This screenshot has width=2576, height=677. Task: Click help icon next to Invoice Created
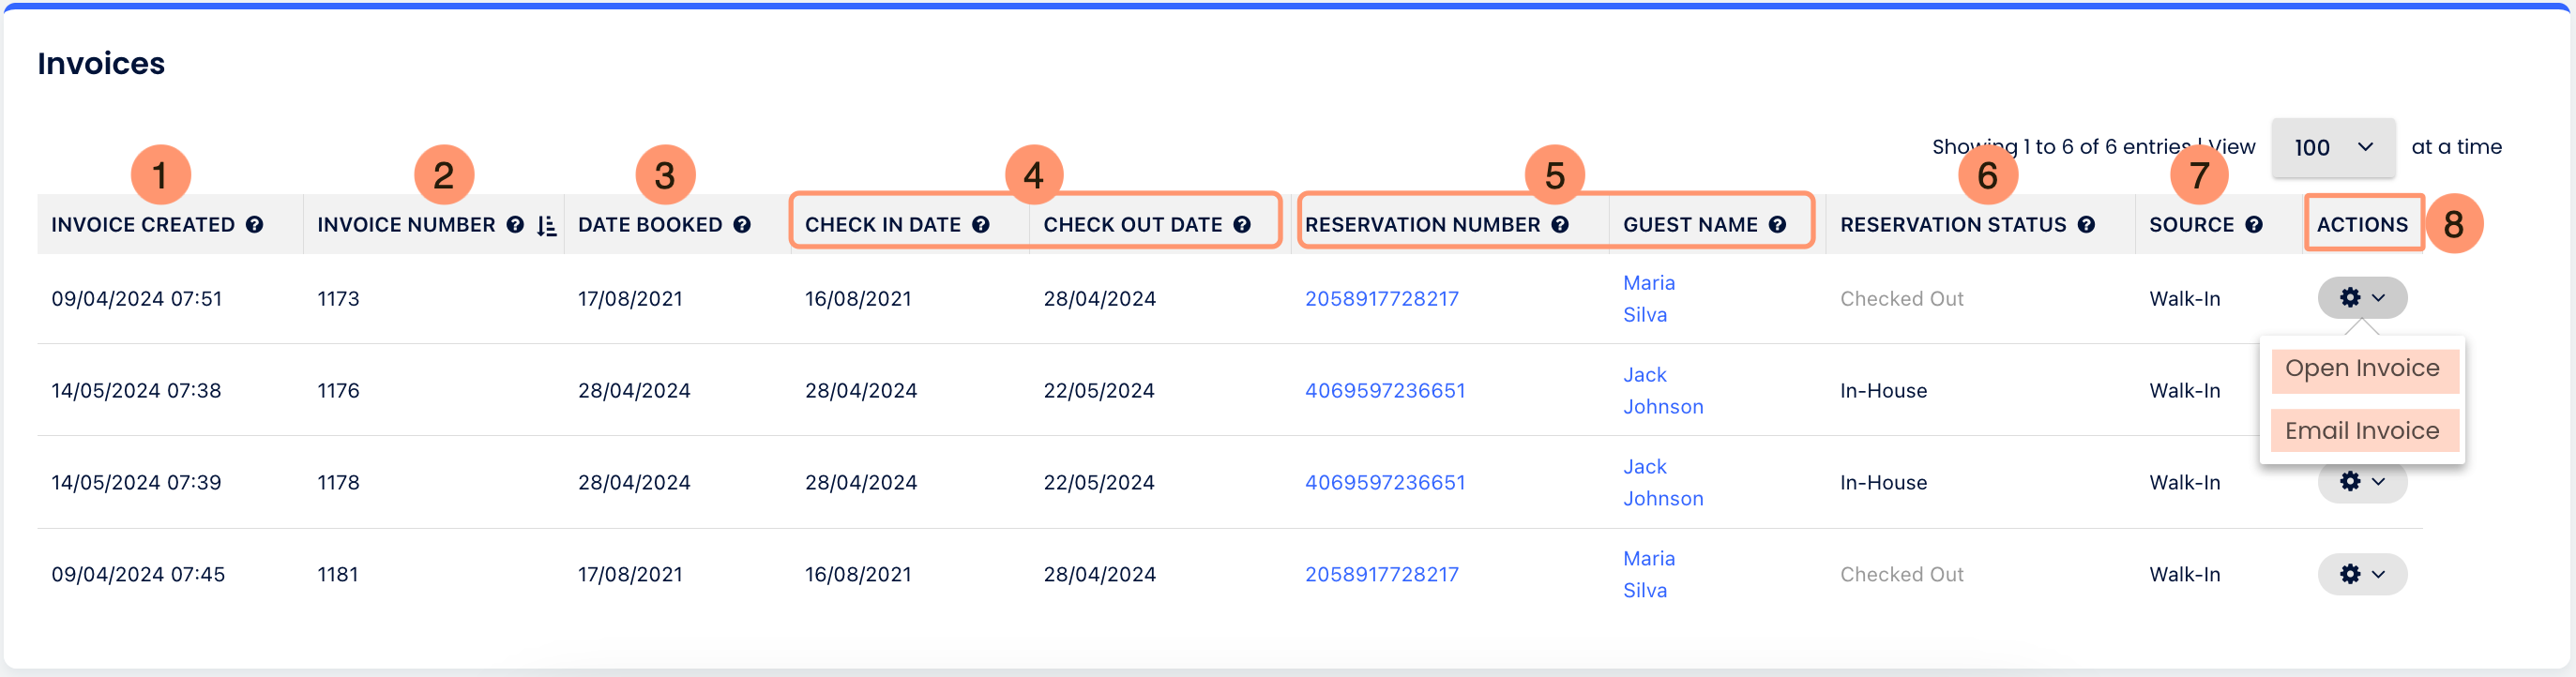click(255, 225)
